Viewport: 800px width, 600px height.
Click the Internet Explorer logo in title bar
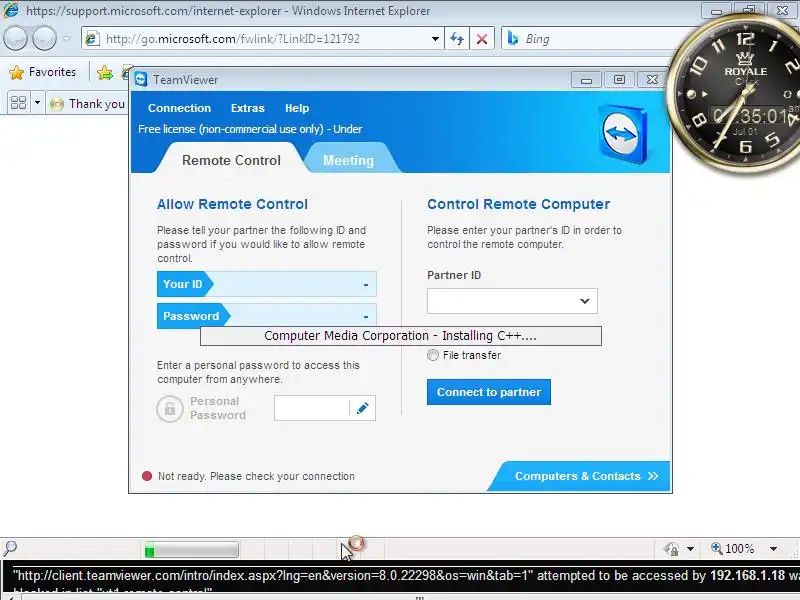pos(11,10)
